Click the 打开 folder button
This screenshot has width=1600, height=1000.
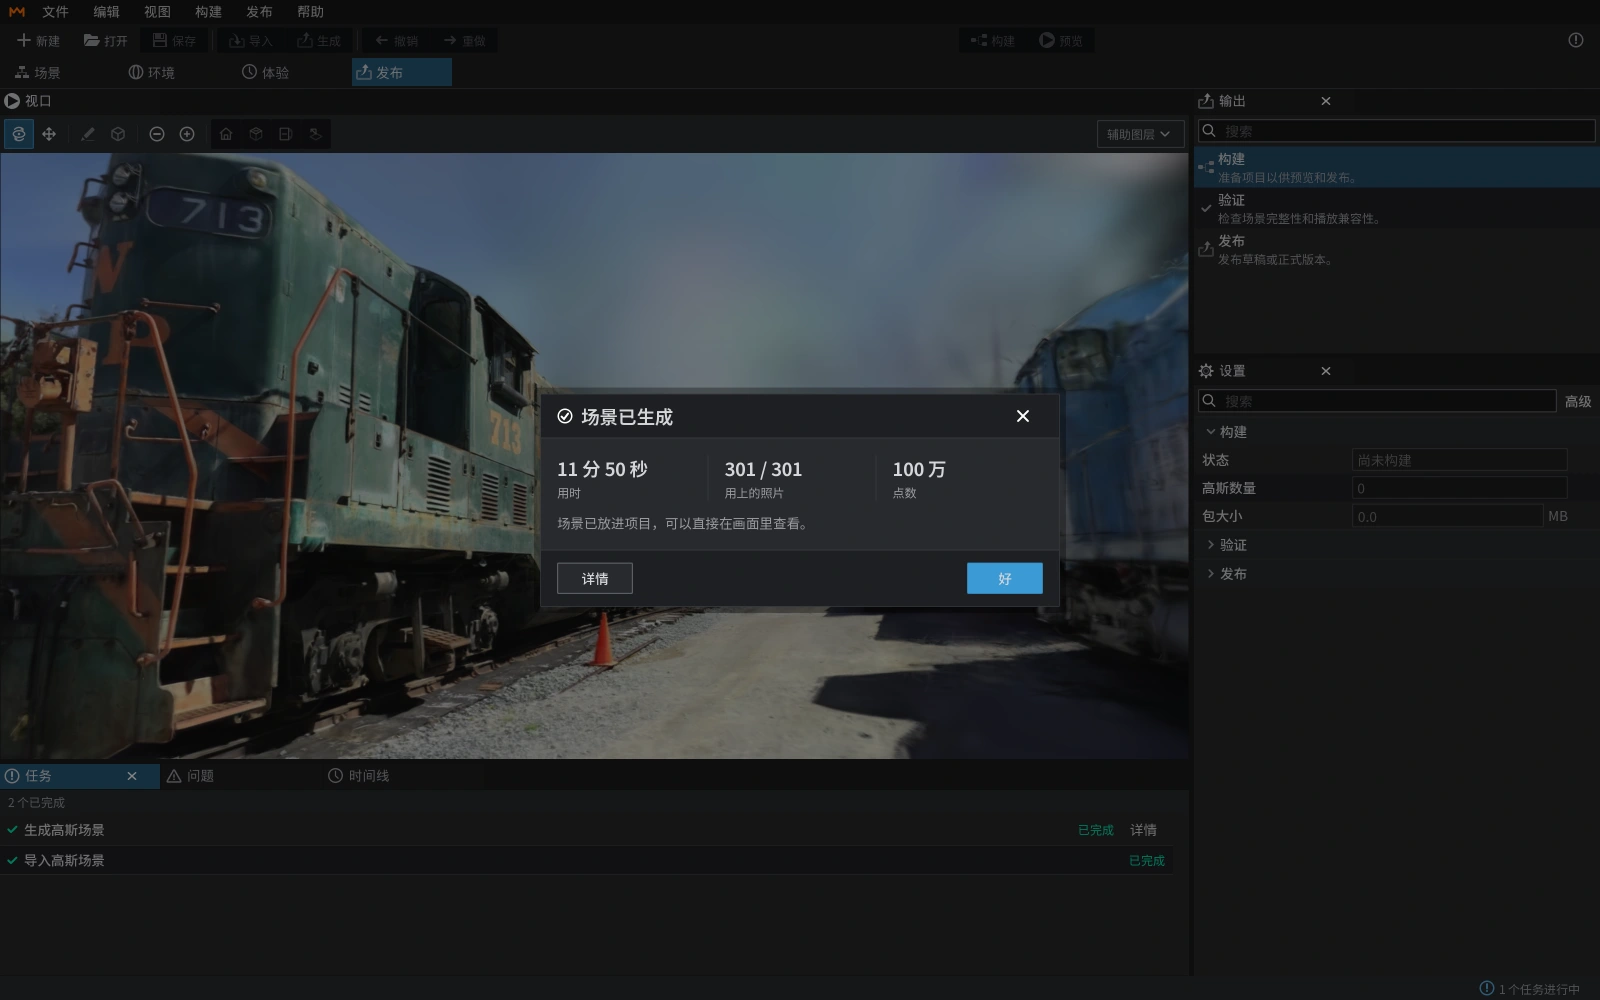click(106, 41)
